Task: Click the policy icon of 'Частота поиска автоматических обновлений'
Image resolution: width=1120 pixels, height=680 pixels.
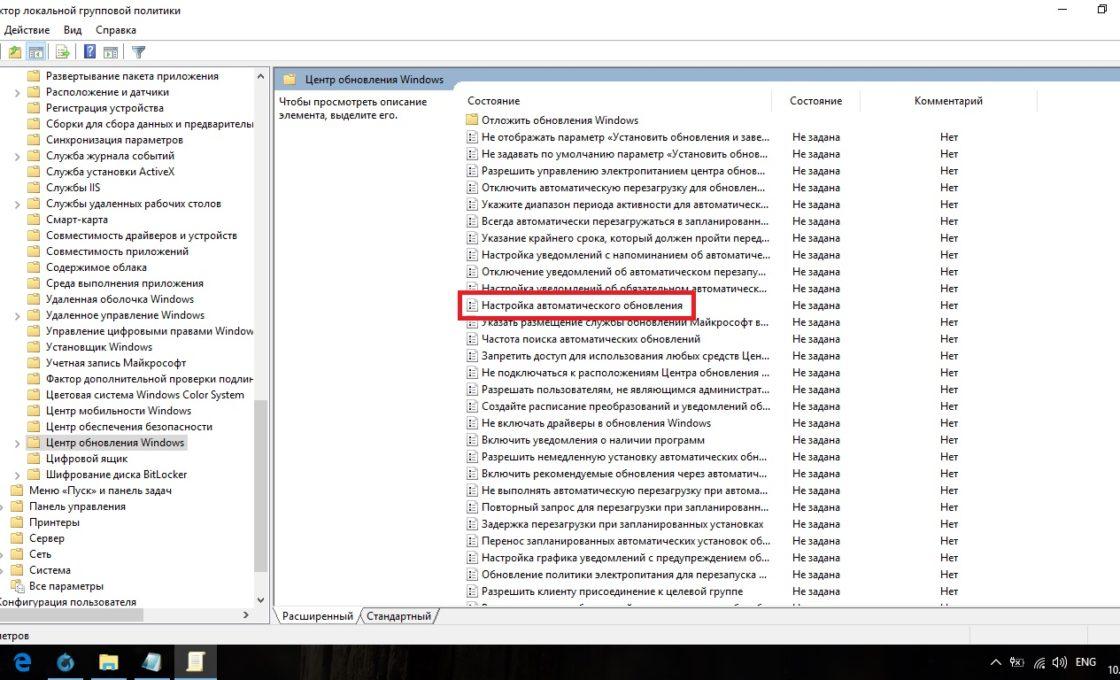Action: tap(471, 339)
